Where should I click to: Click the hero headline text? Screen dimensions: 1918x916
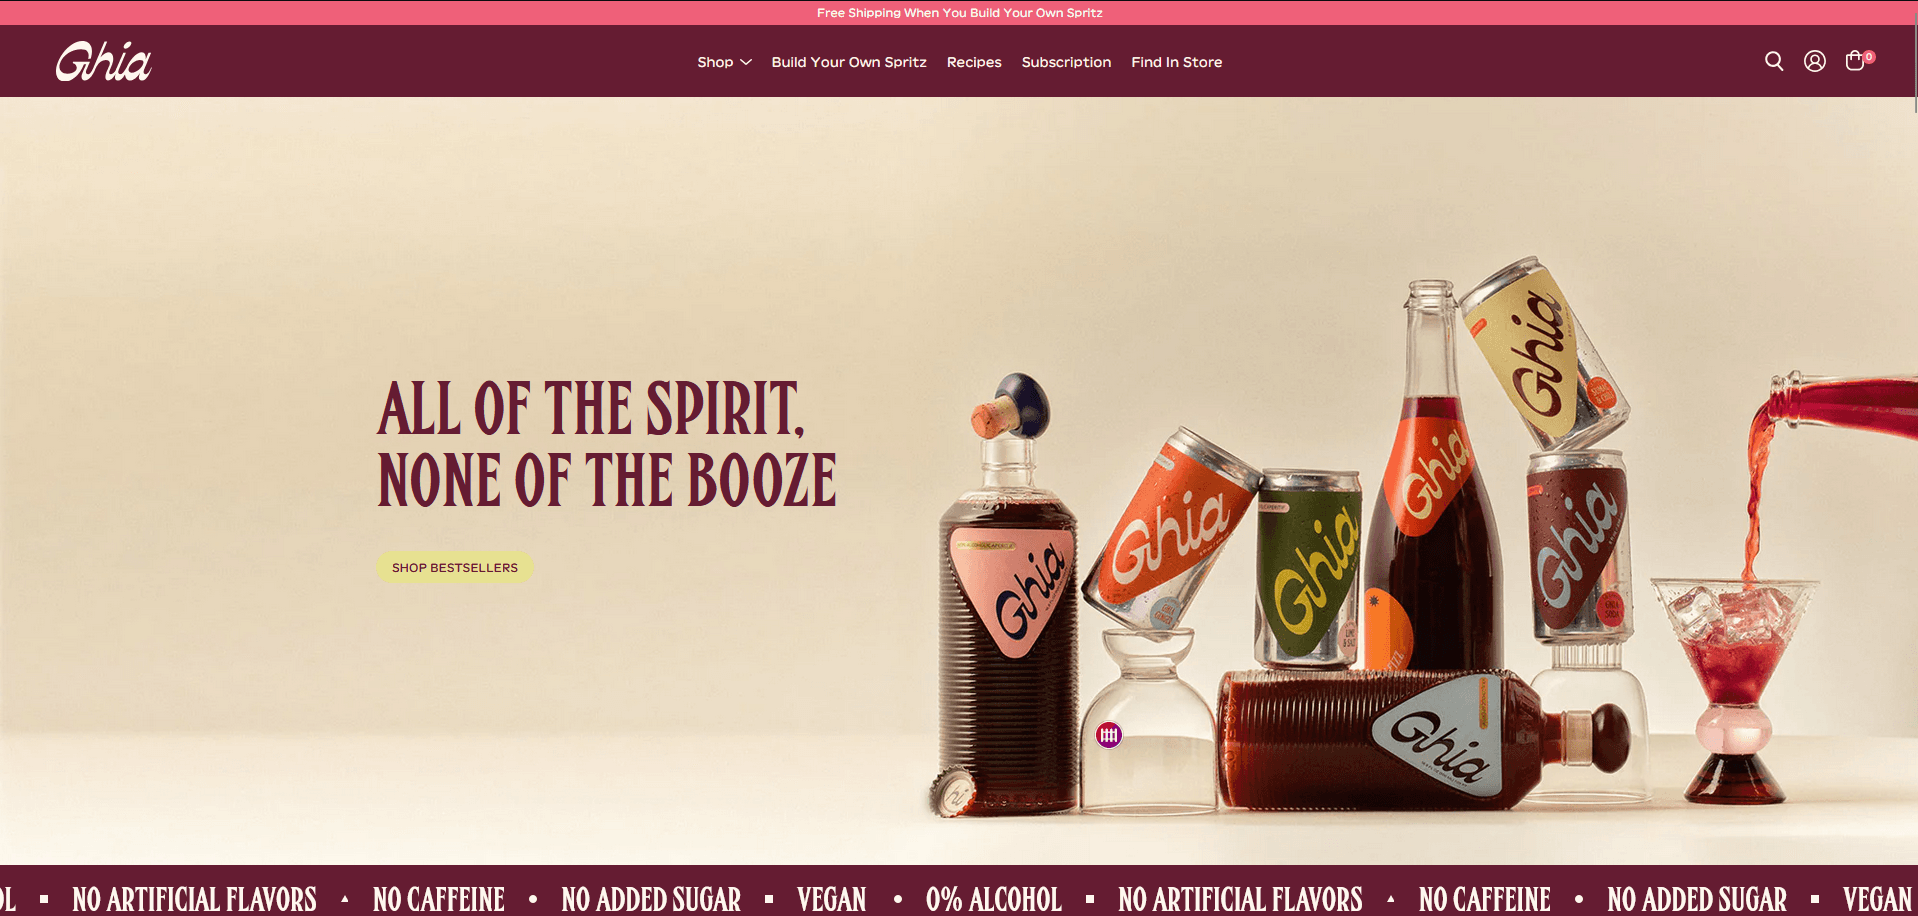click(x=606, y=444)
